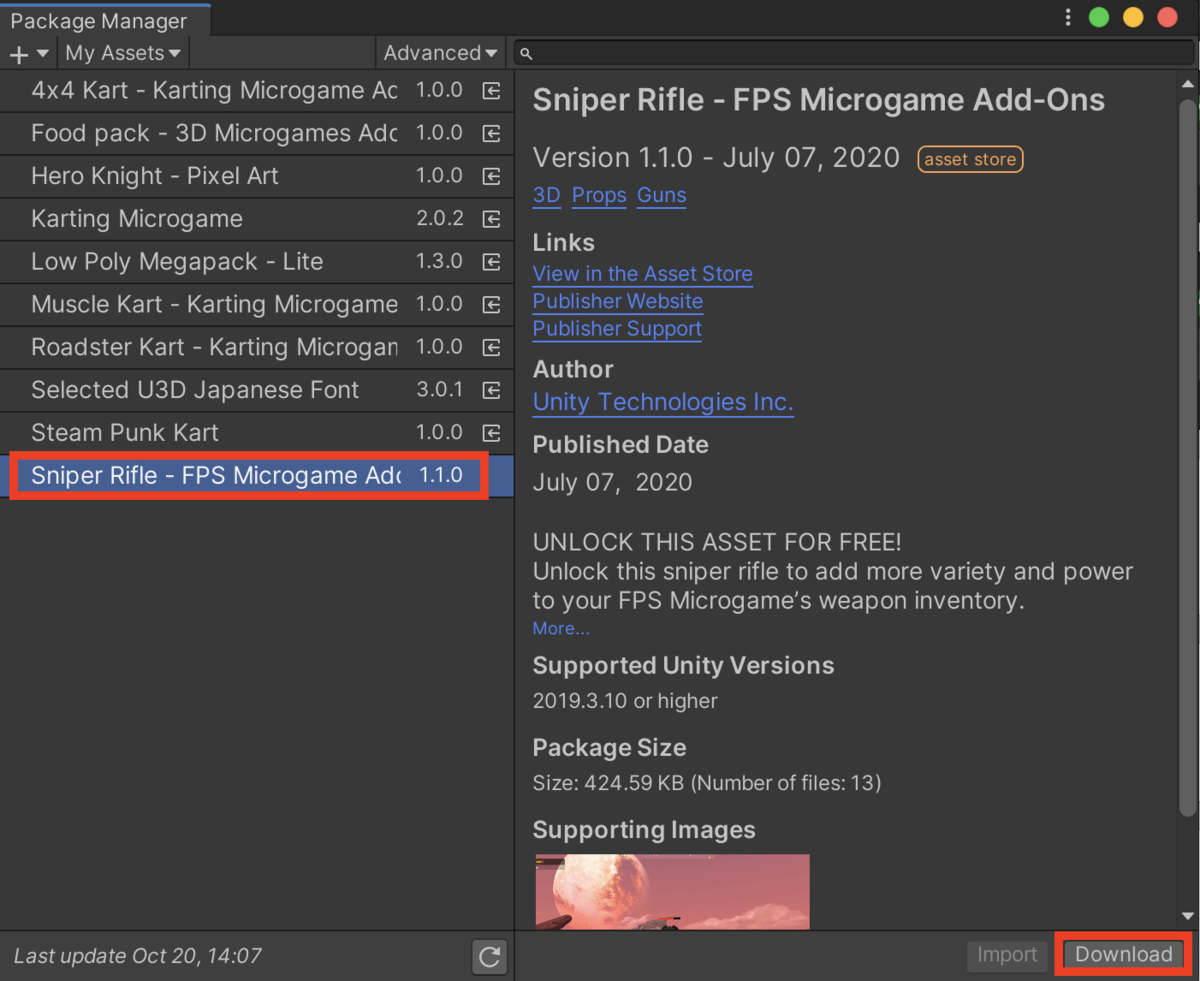
Task: Click the 2019.3.10 or higher text
Action: coord(625,701)
